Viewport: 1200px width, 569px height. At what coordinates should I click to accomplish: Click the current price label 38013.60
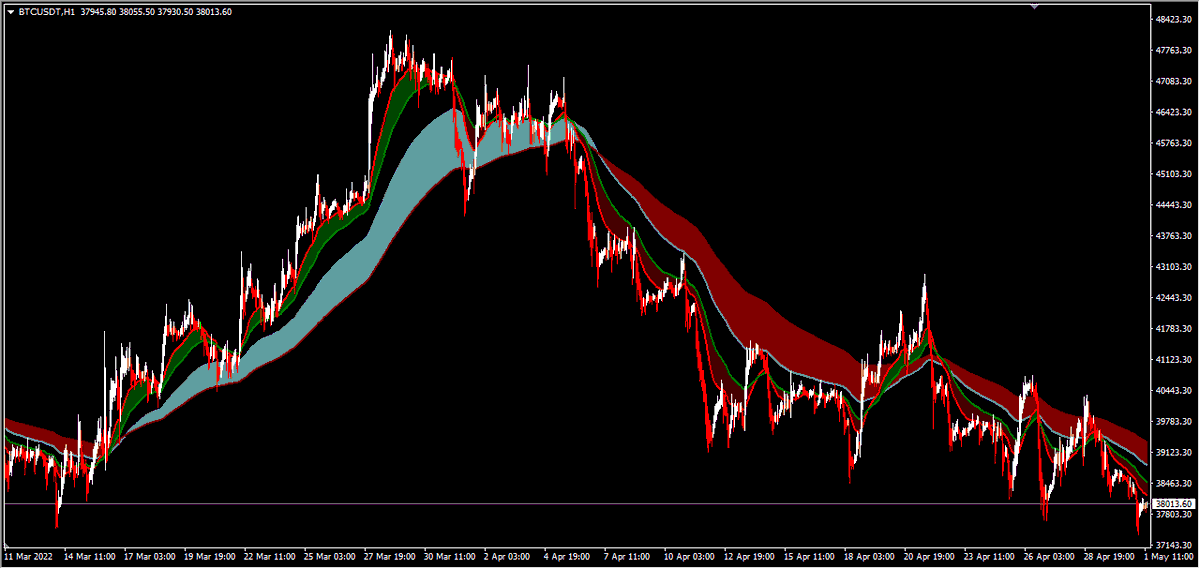(1173, 503)
